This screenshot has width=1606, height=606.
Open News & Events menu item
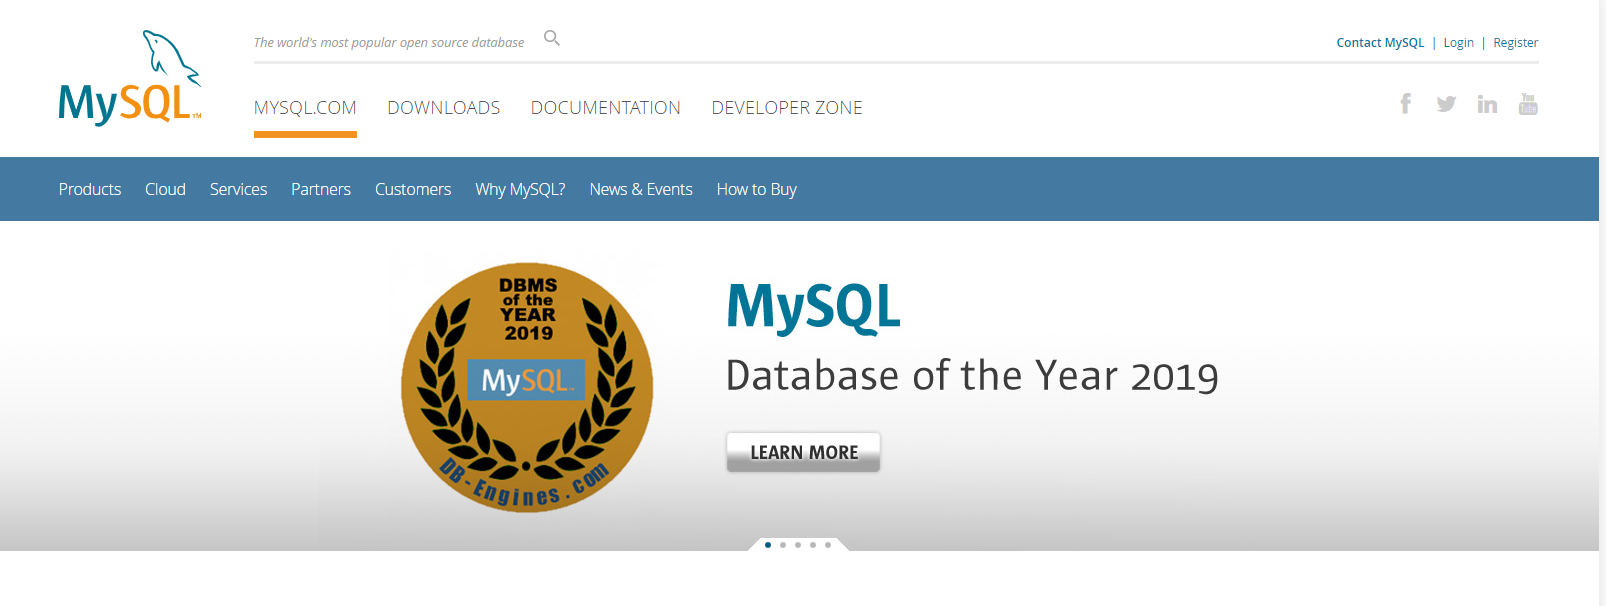[641, 189]
